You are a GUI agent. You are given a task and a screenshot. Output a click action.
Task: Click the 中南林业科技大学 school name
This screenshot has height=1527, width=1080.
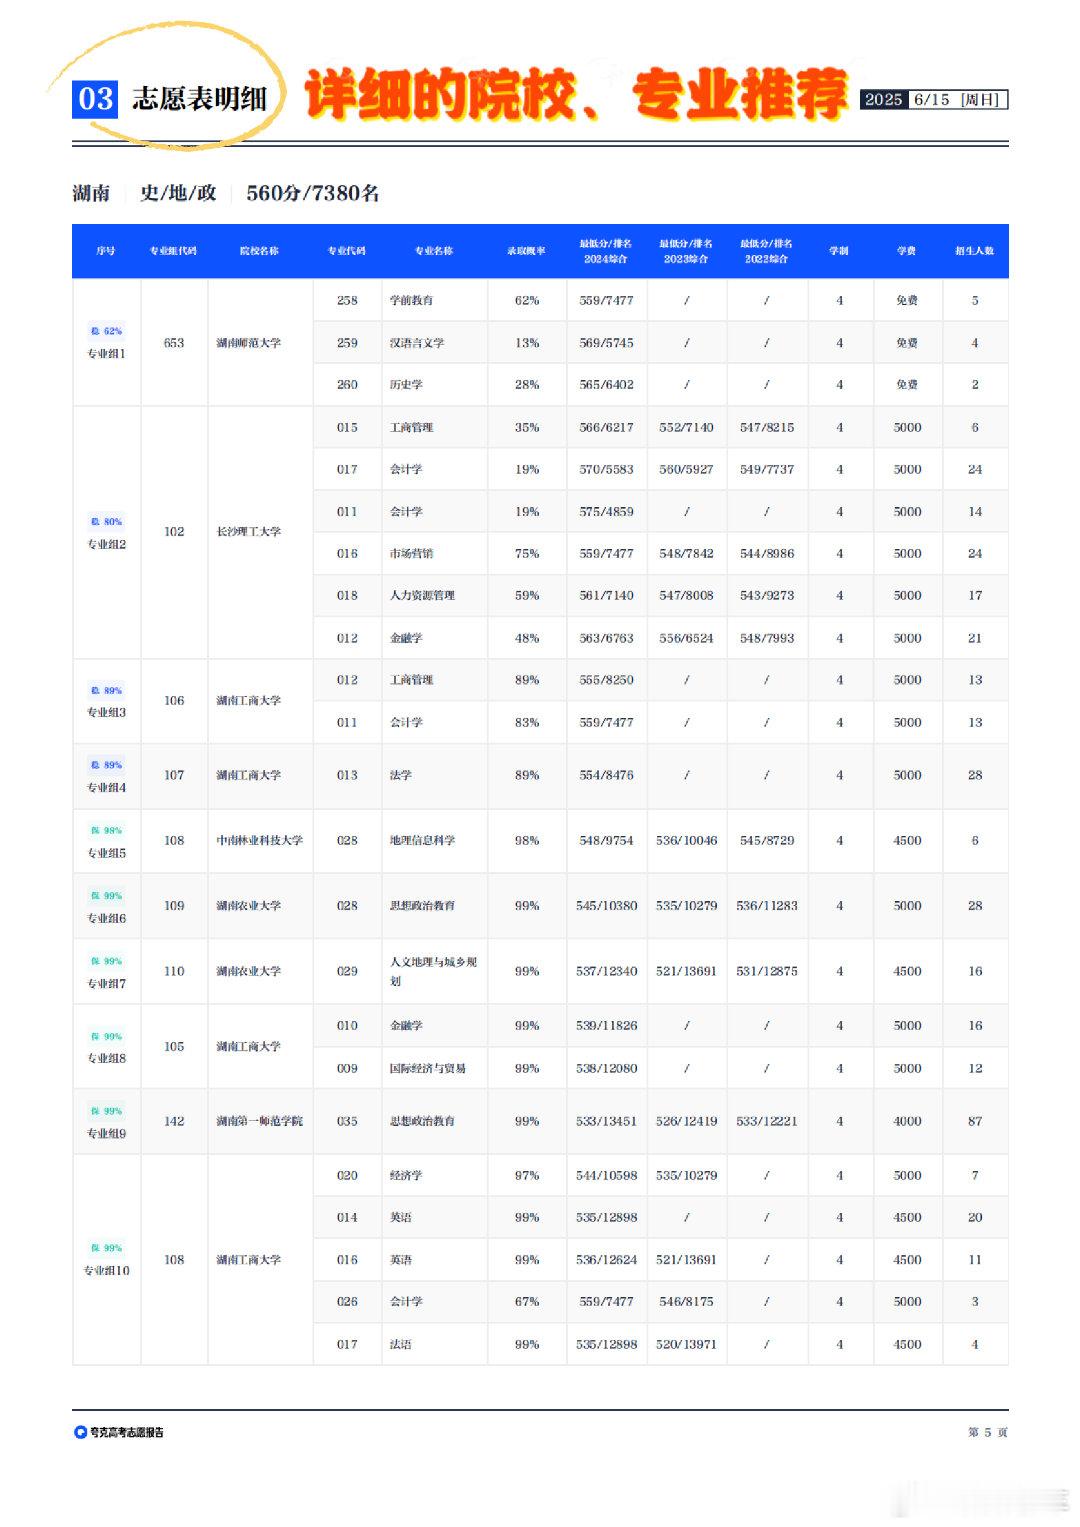[260, 841]
